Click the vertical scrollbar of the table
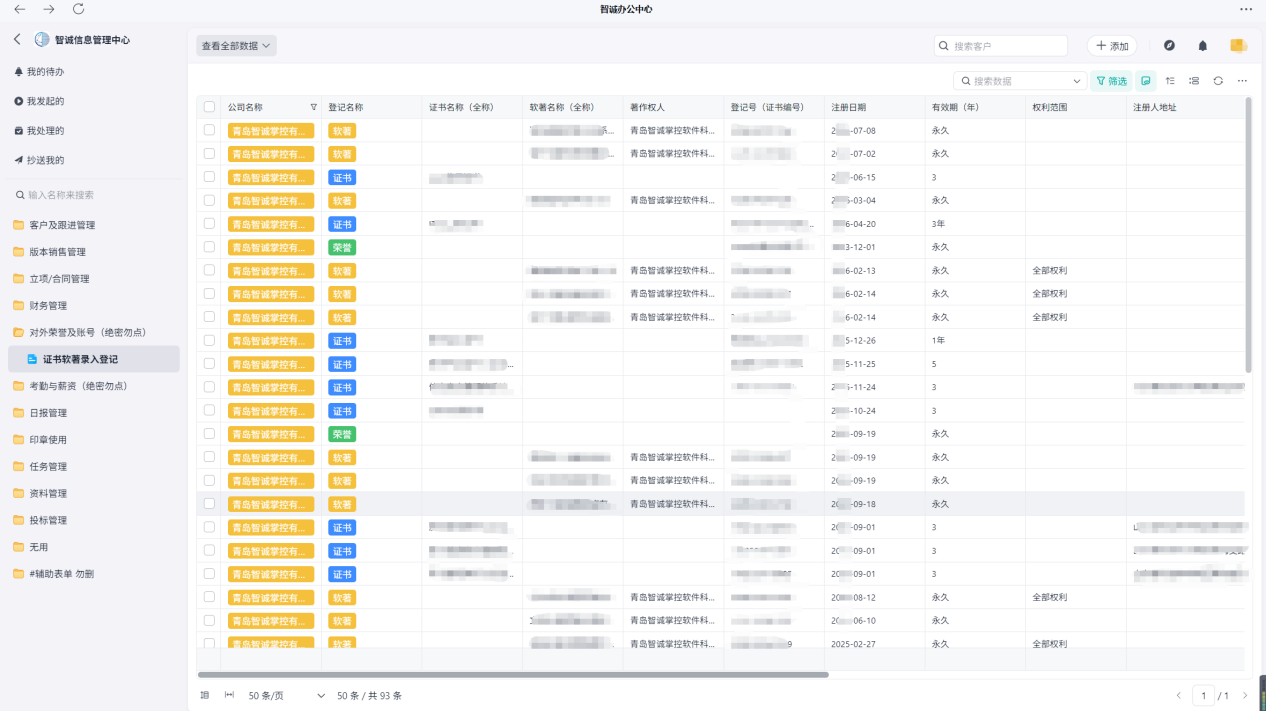 click(x=1248, y=235)
